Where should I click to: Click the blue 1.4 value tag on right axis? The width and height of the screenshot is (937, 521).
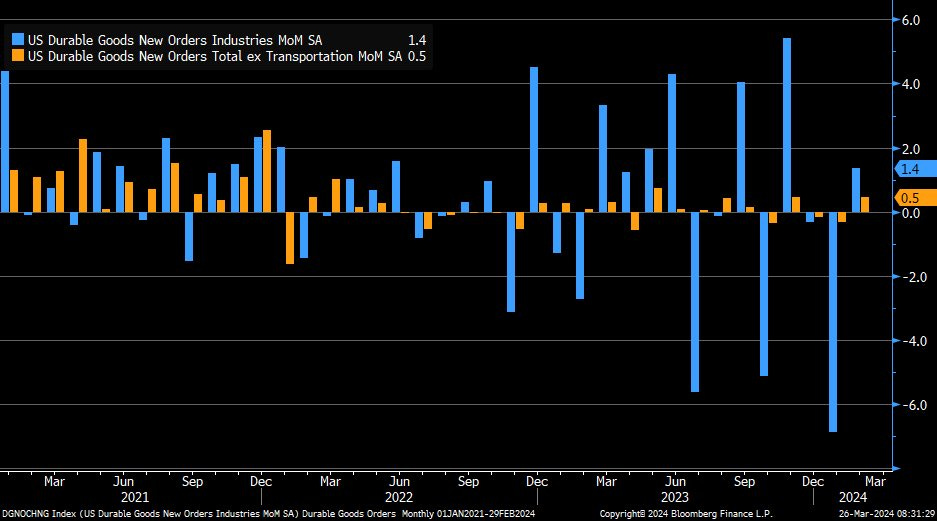click(908, 169)
